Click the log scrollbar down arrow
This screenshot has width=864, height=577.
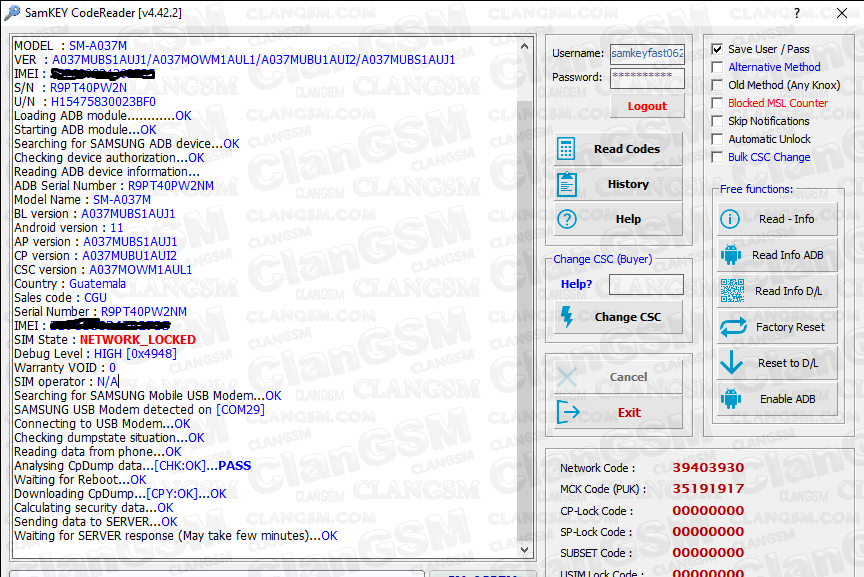[525, 549]
